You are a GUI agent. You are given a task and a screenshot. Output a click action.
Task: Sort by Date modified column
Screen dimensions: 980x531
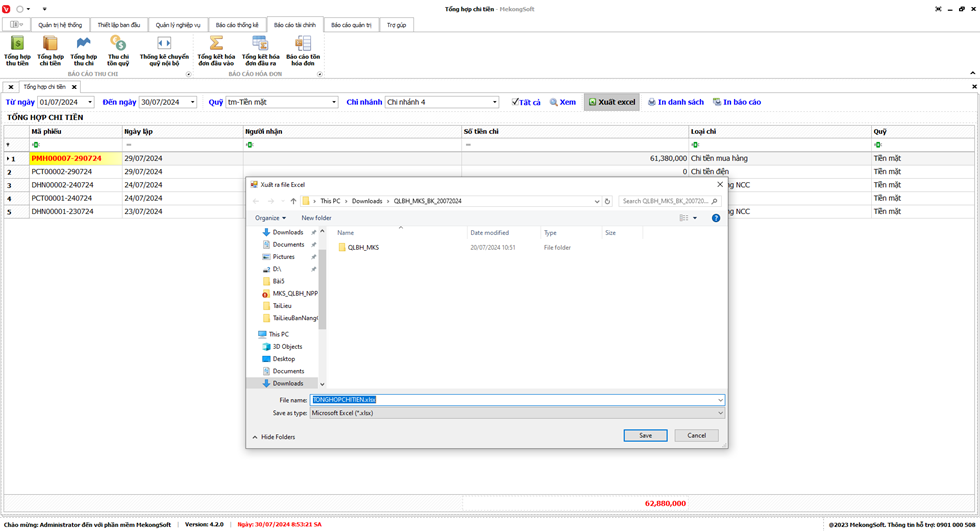[489, 233]
